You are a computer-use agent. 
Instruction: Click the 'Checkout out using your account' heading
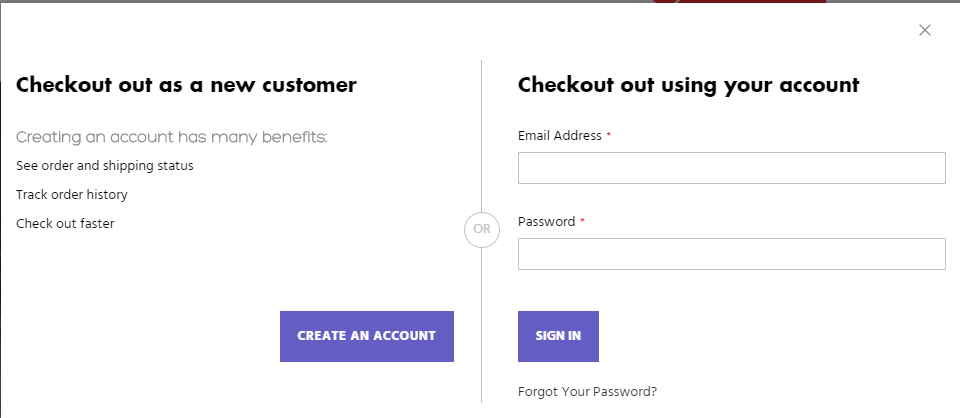coord(688,85)
